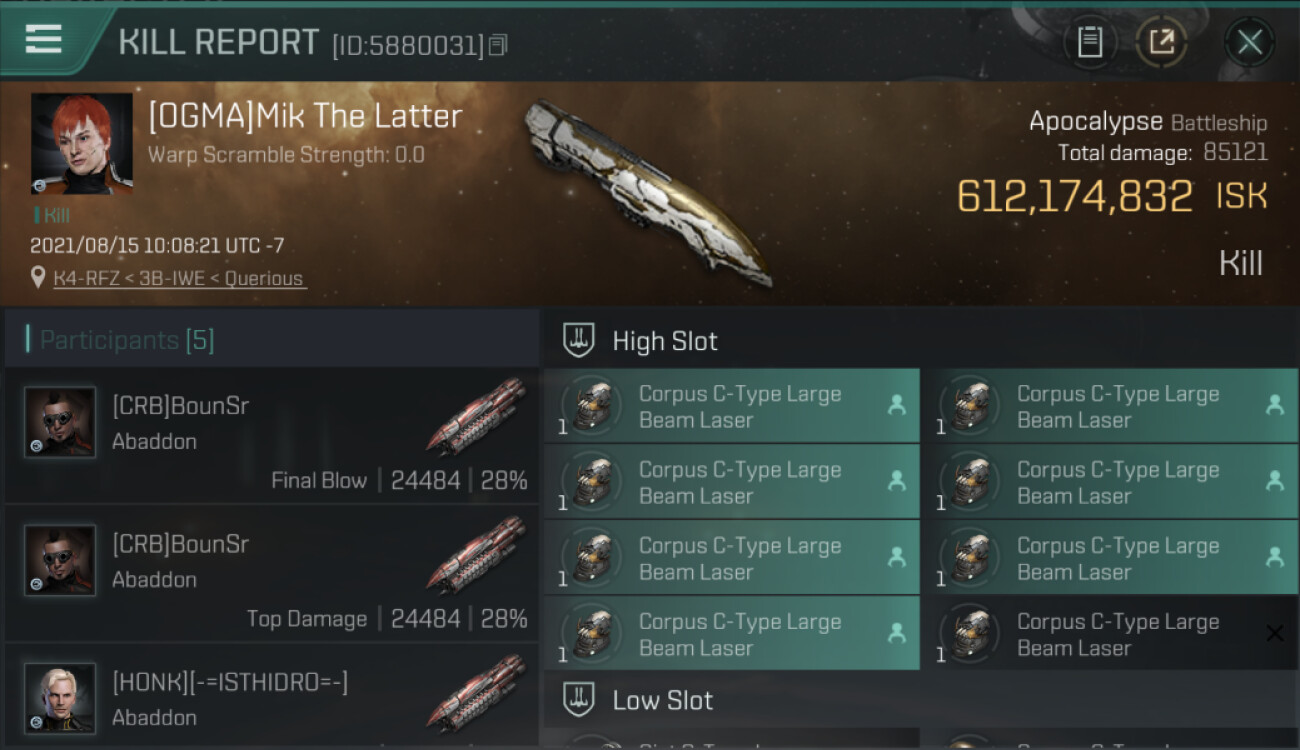This screenshot has width=1300, height=750.
Task: Copy the kill report ID
Action: (498, 45)
